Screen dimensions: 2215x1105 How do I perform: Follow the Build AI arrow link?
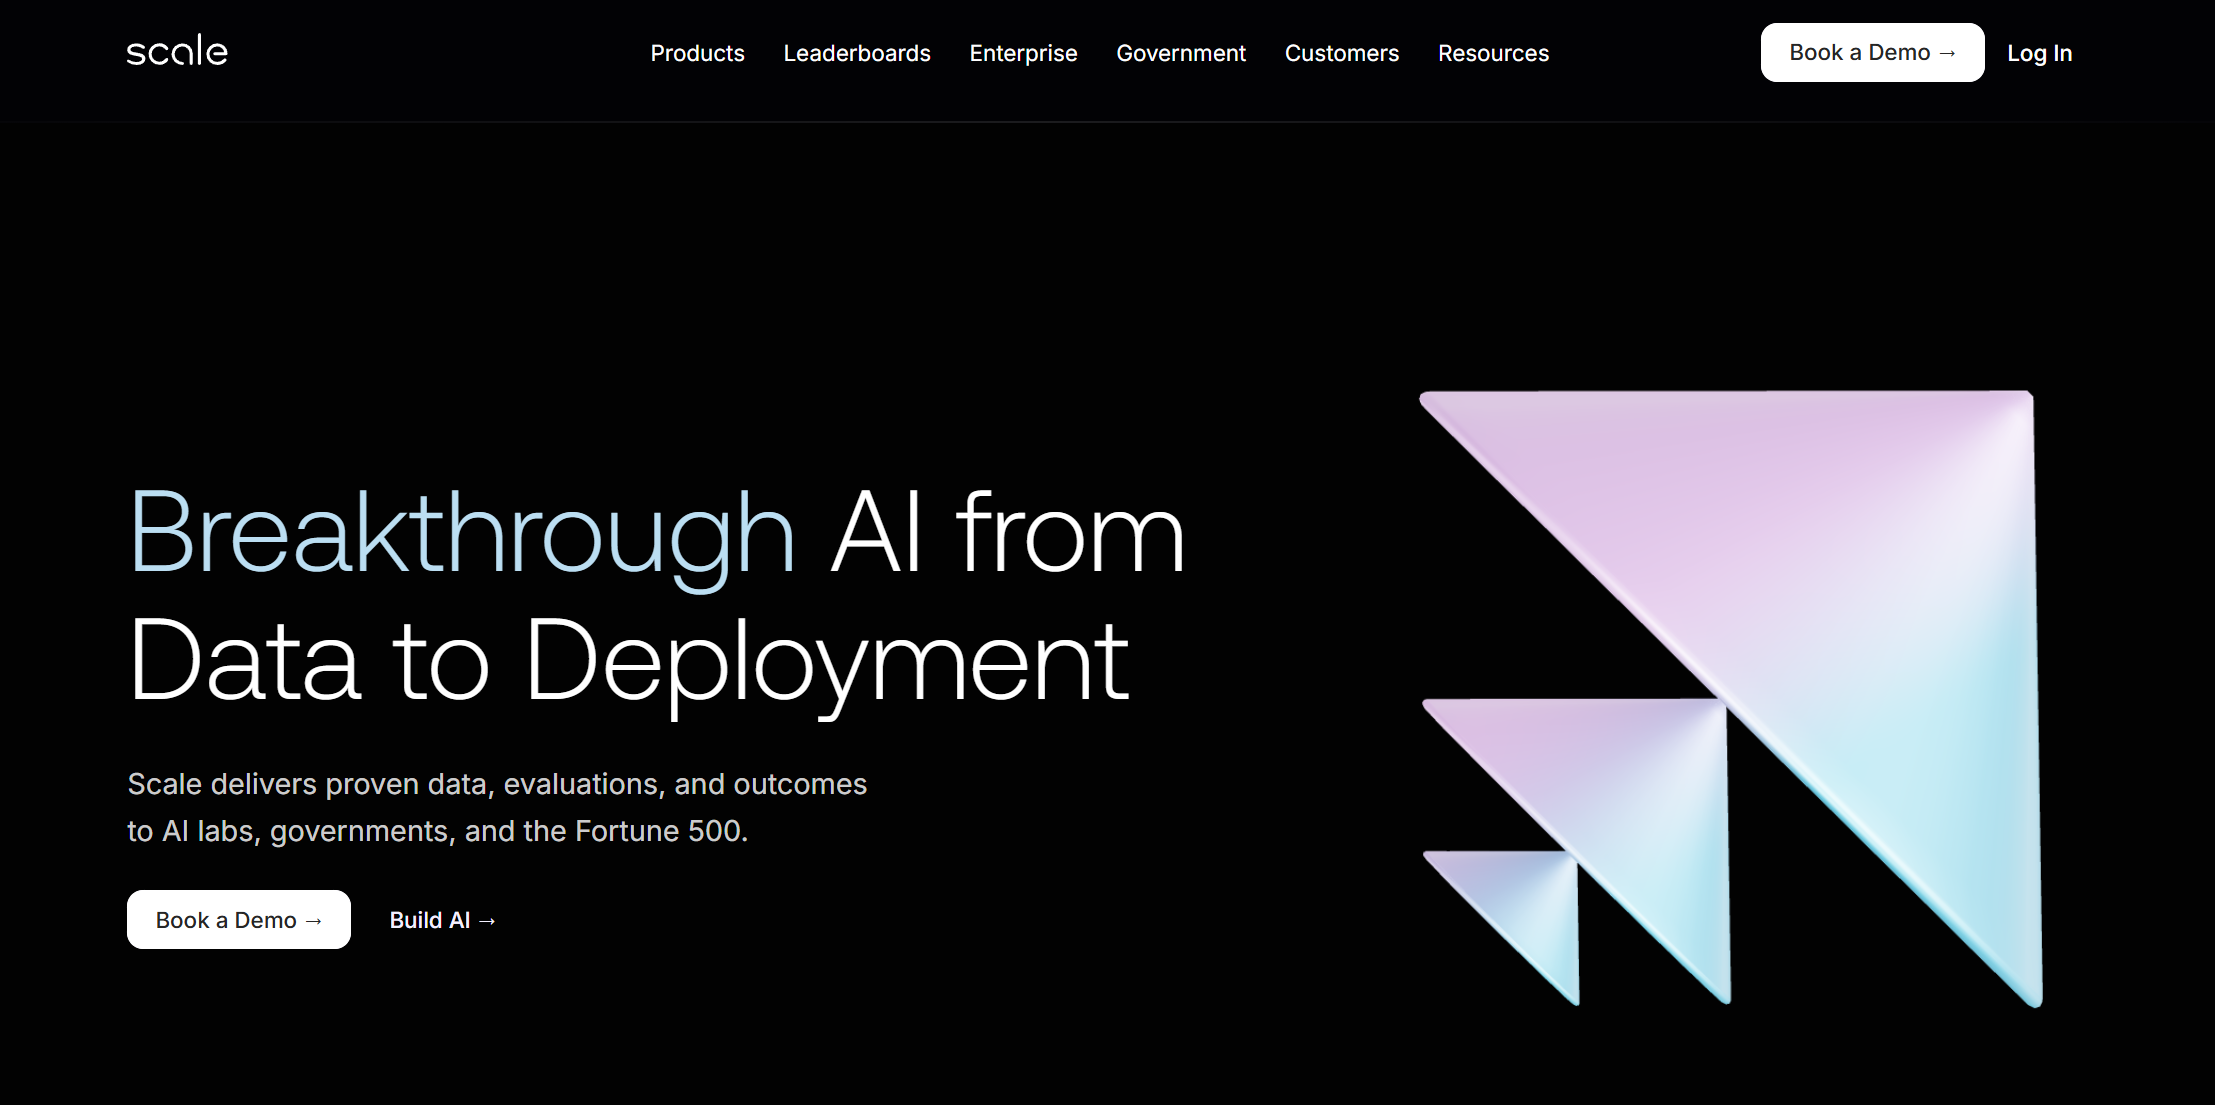point(443,920)
